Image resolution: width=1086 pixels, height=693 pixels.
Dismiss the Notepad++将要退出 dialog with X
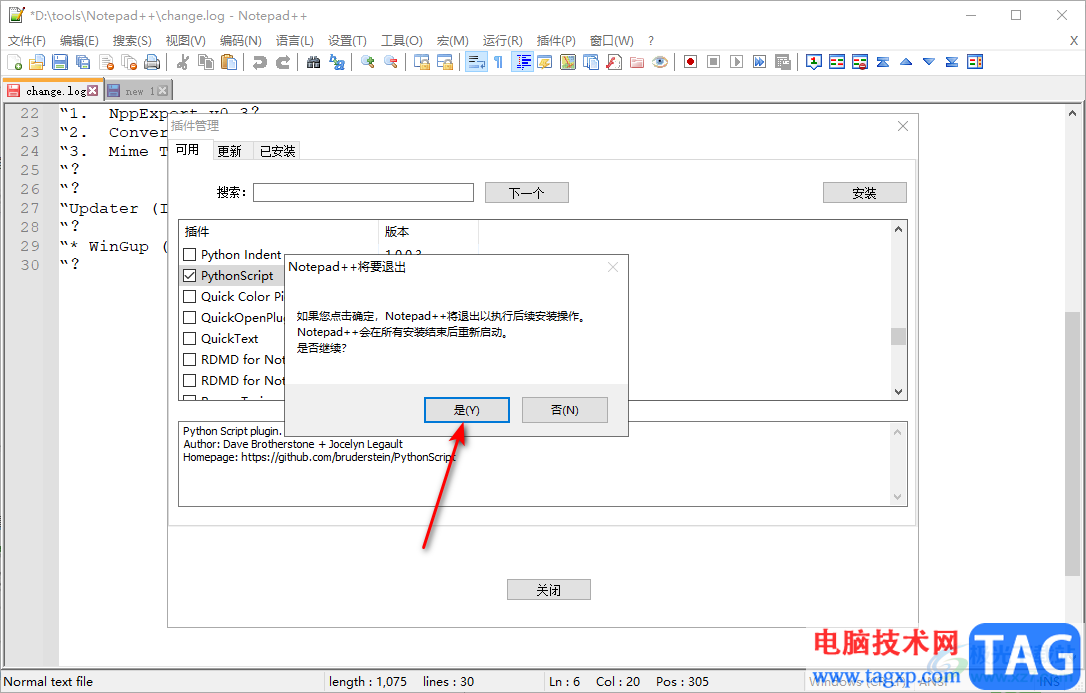tap(613, 267)
